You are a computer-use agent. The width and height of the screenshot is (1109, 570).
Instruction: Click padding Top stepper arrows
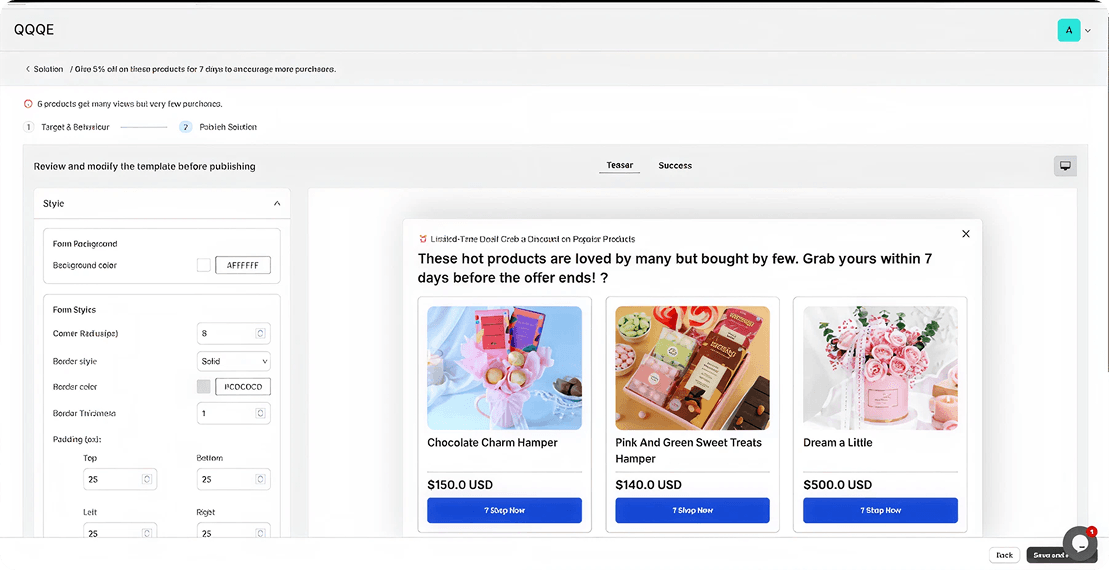pyautogui.click(x=147, y=480)
